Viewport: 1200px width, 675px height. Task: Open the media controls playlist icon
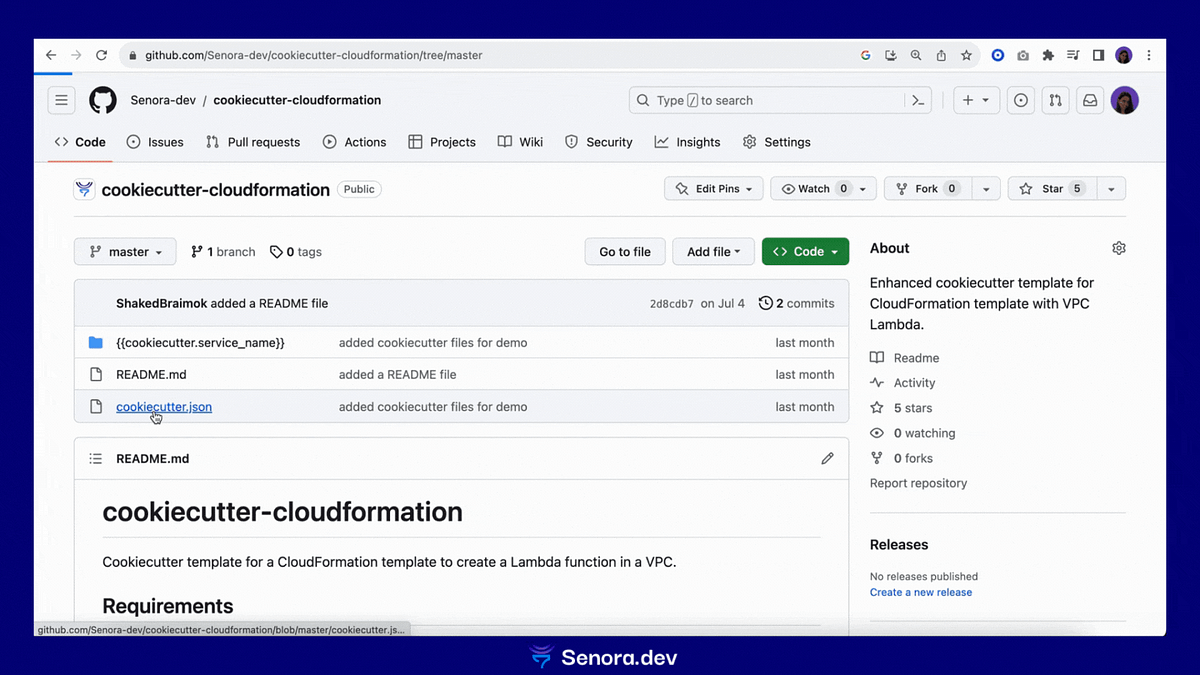tap(1073, 55)
